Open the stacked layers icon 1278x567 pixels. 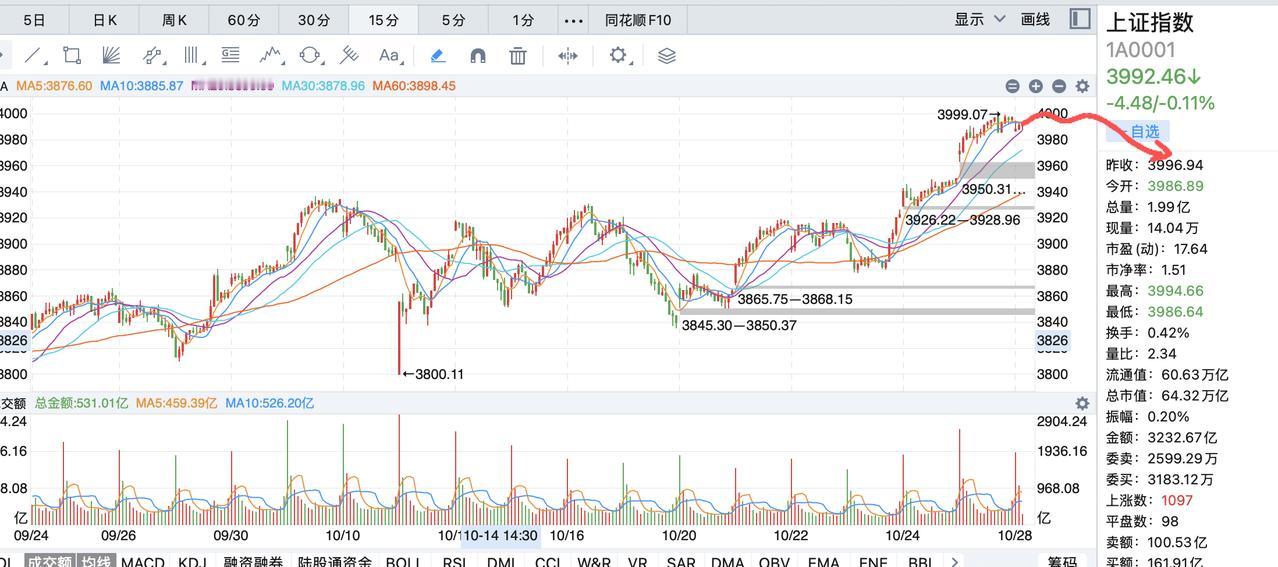pos(667,55)
